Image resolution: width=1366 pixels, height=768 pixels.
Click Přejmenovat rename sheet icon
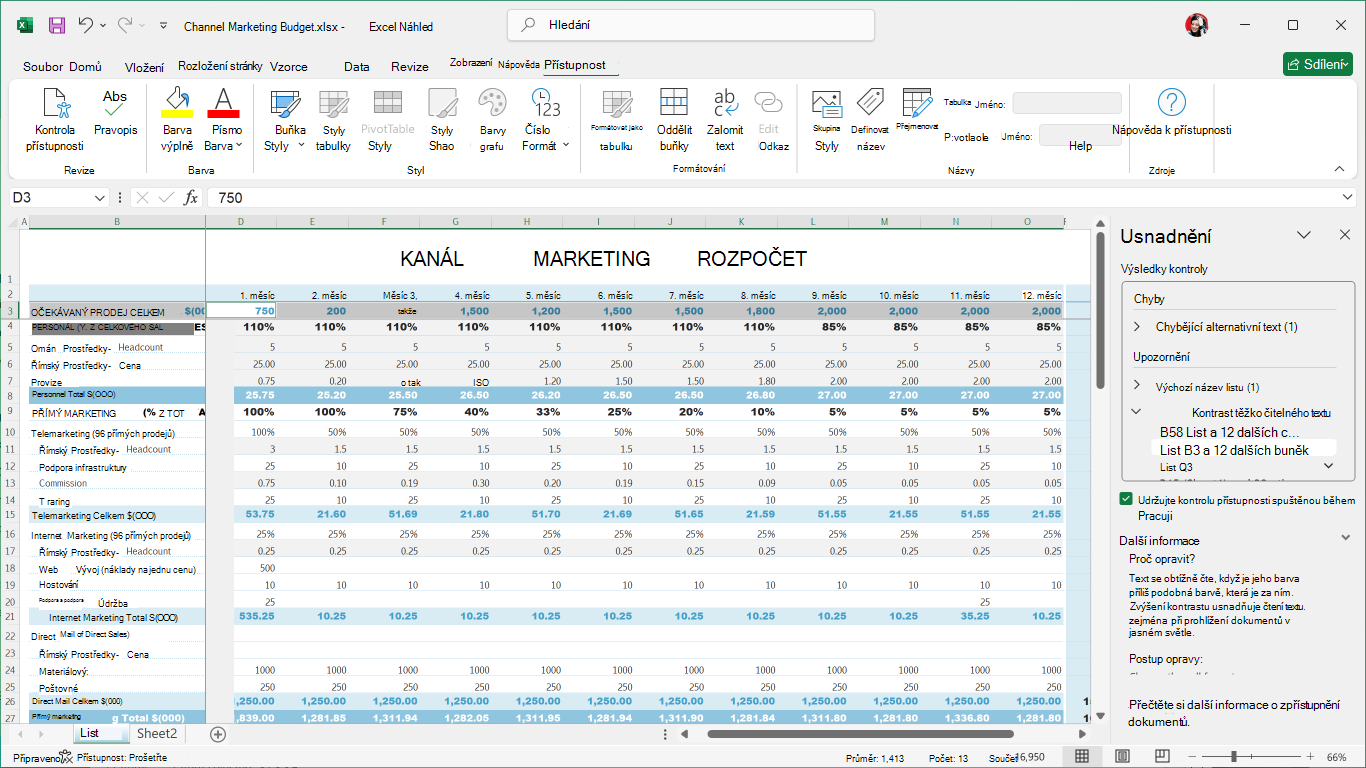tap(917, 110)
